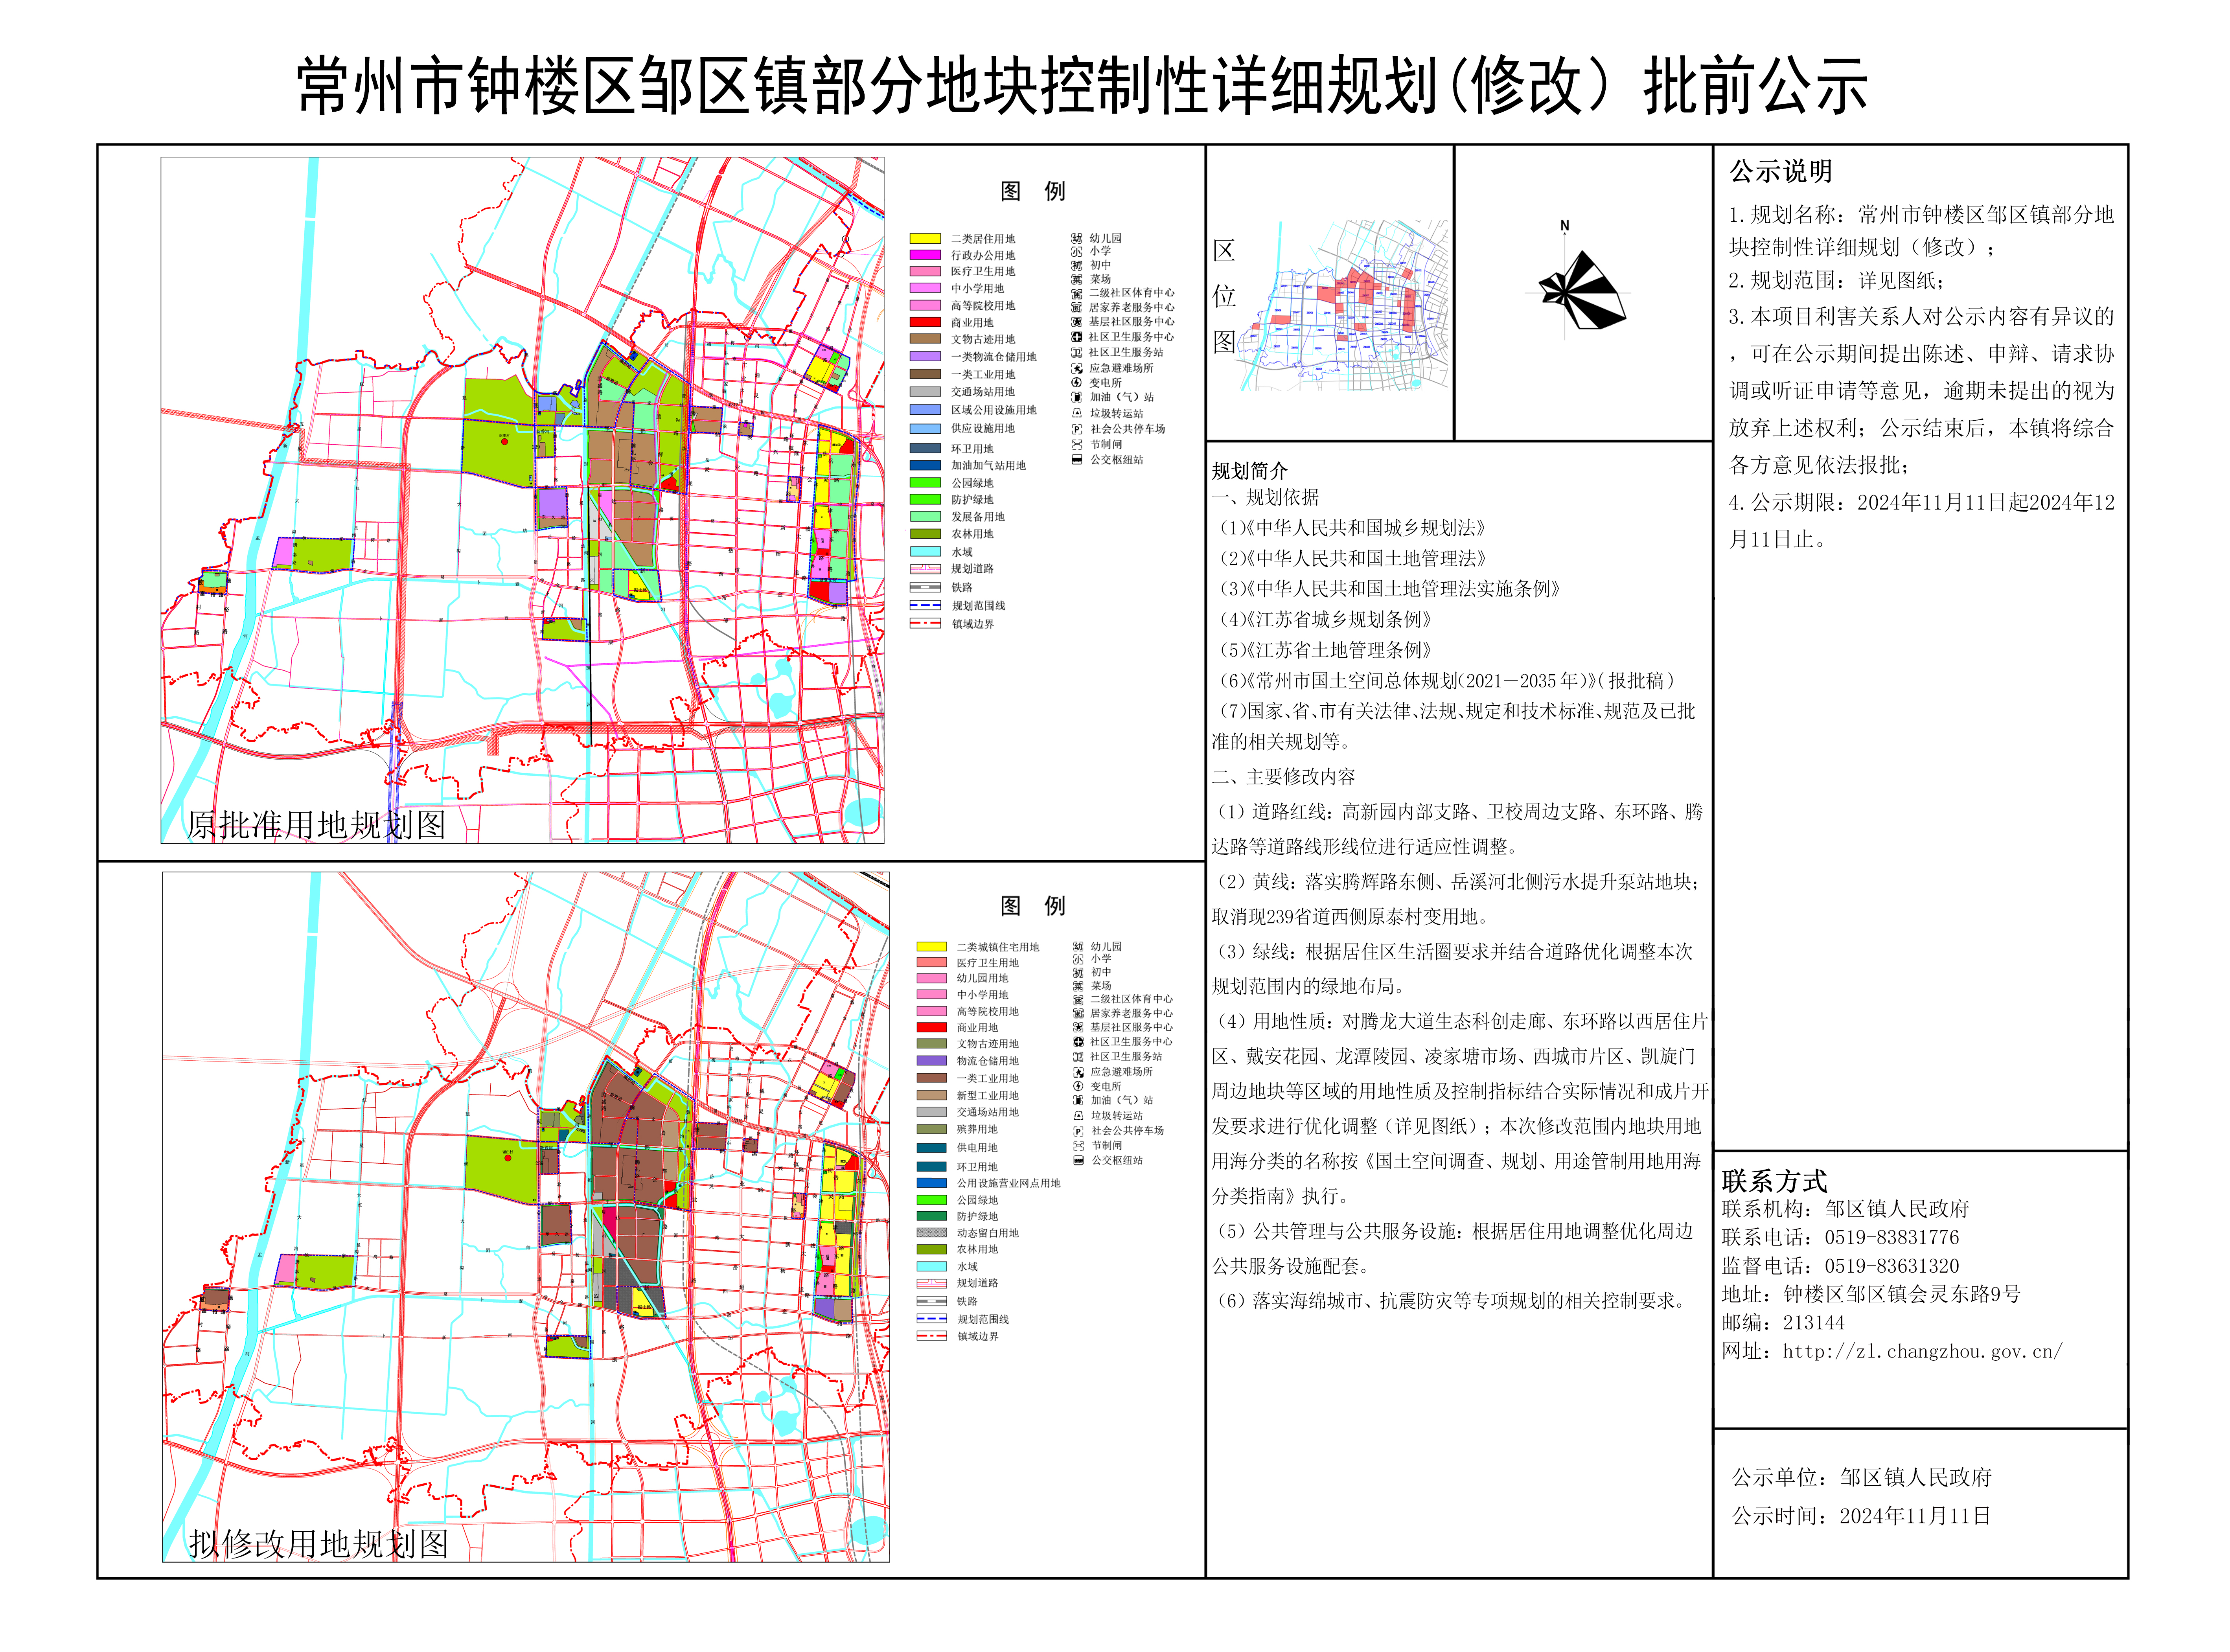
Task: Click the 二级社区体育中心 icon in the 原批准用地规划图 legend
Action: coord(1077,294)
